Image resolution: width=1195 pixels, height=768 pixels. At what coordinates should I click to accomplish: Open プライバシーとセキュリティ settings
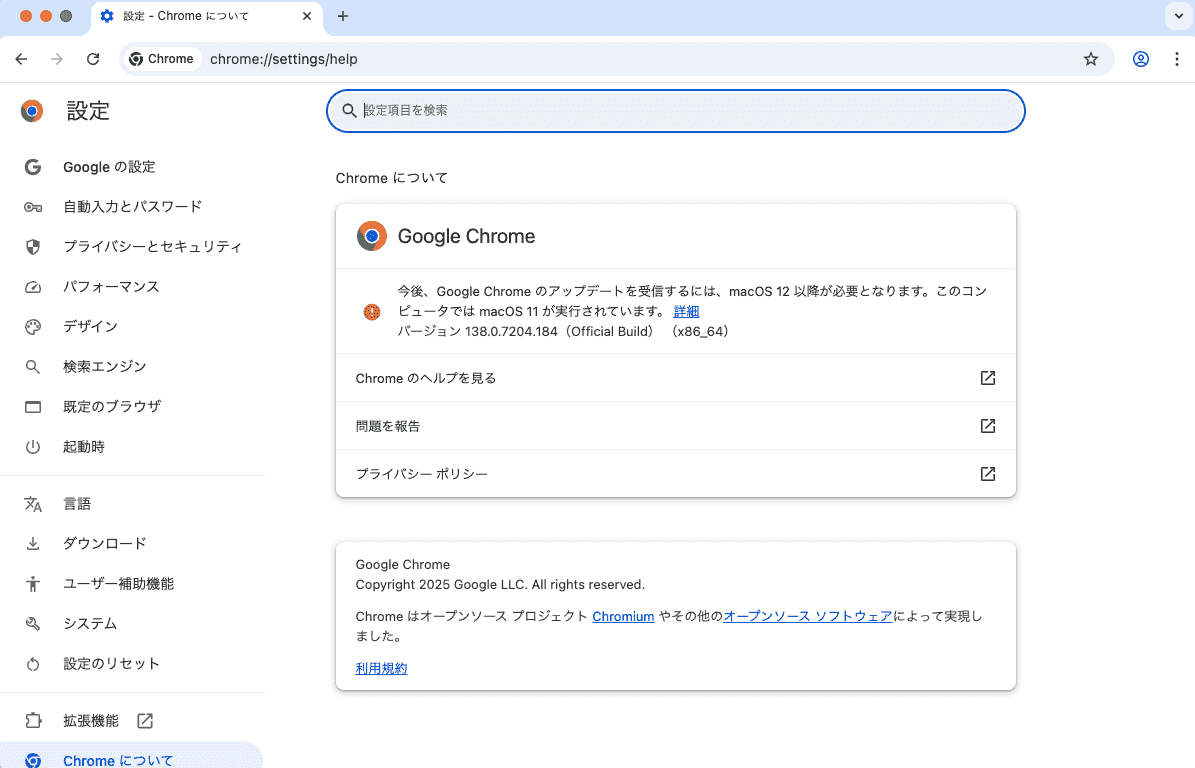(x=152, y=246)
